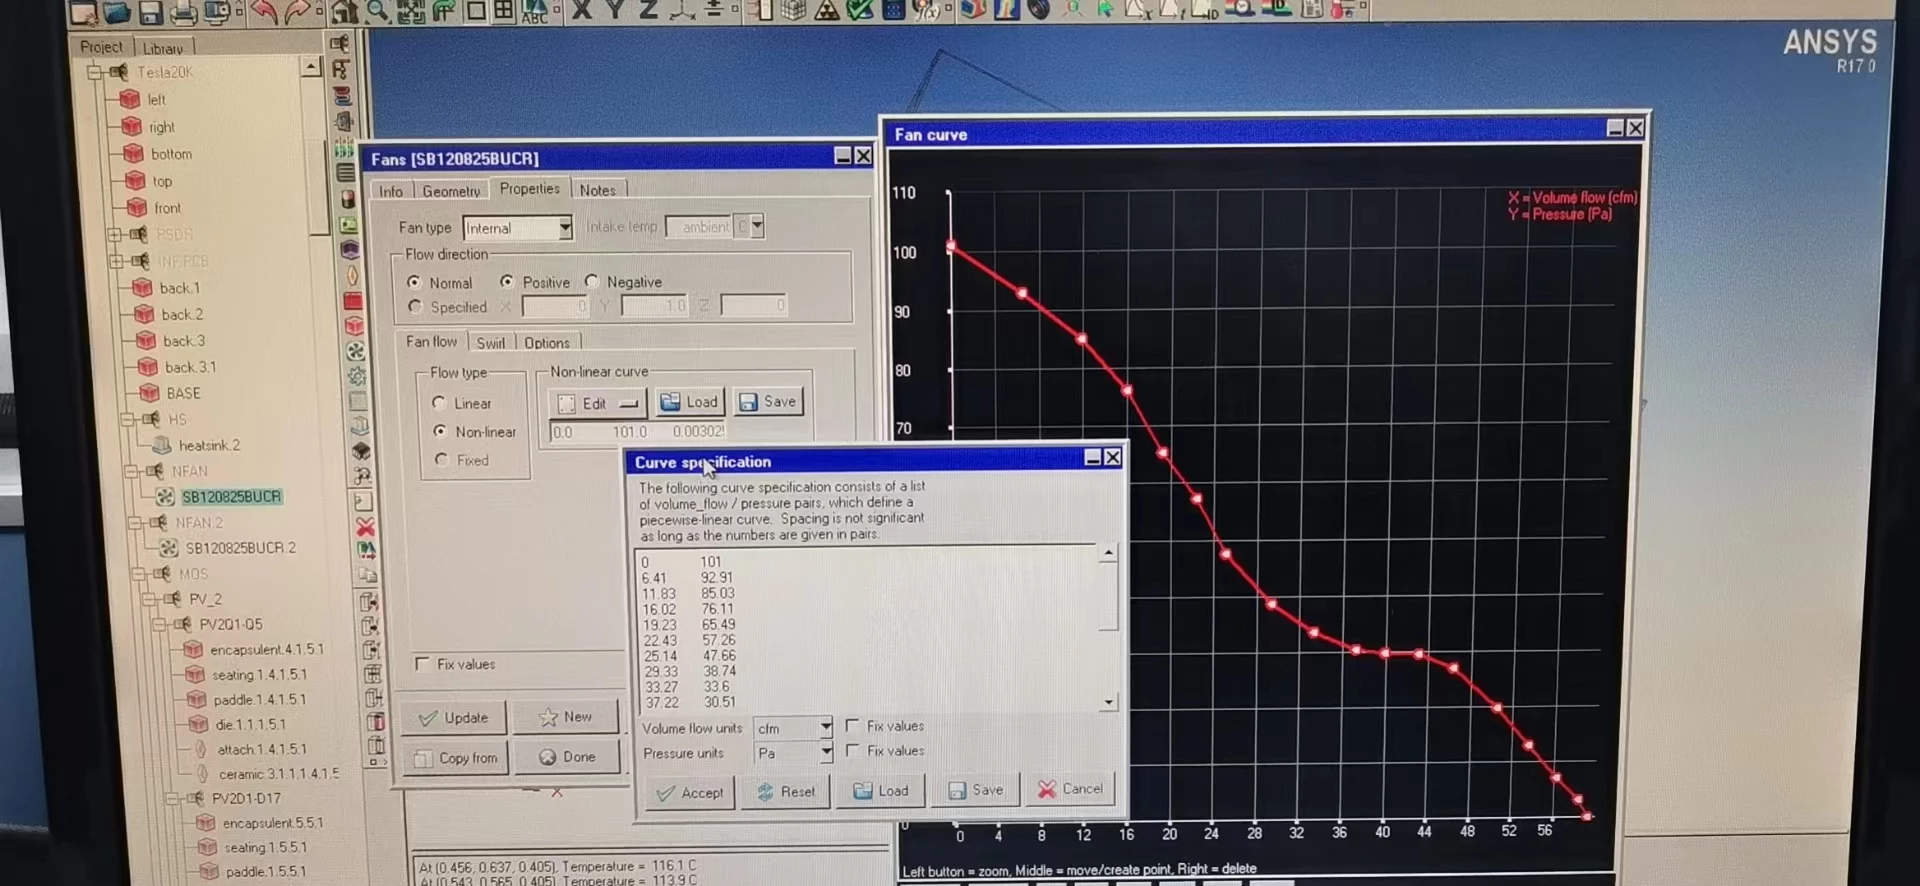Click Cancel in Curve specification

tap(1070, 789)
